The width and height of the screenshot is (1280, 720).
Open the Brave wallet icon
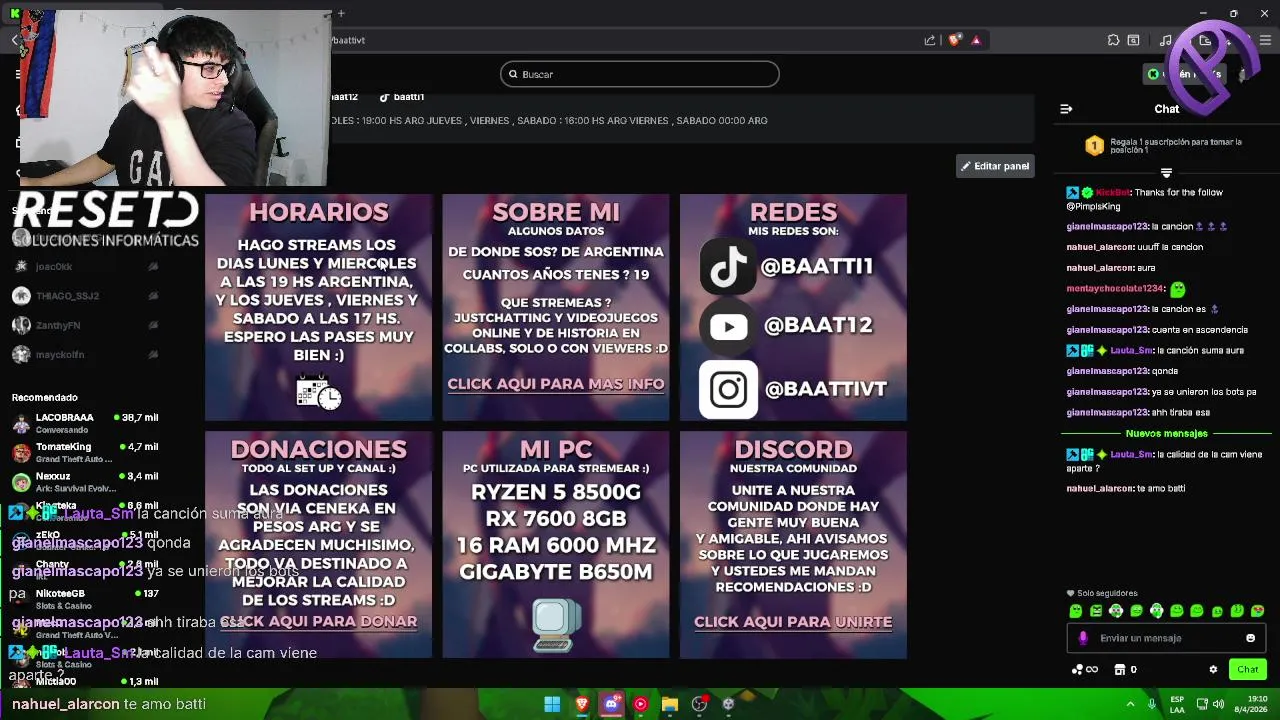[1205, 40]
